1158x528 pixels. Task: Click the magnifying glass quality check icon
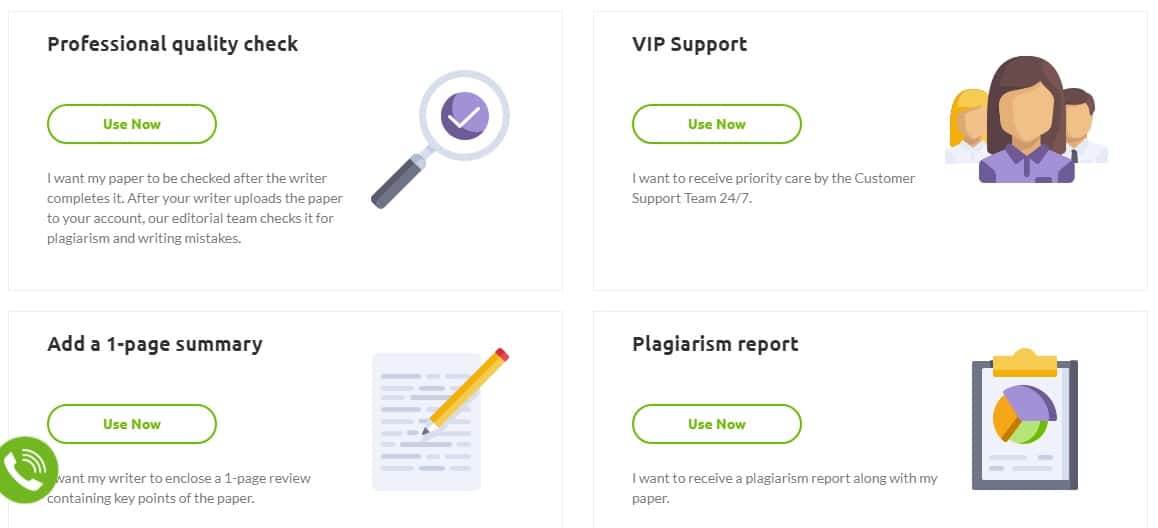click(440, 139)
